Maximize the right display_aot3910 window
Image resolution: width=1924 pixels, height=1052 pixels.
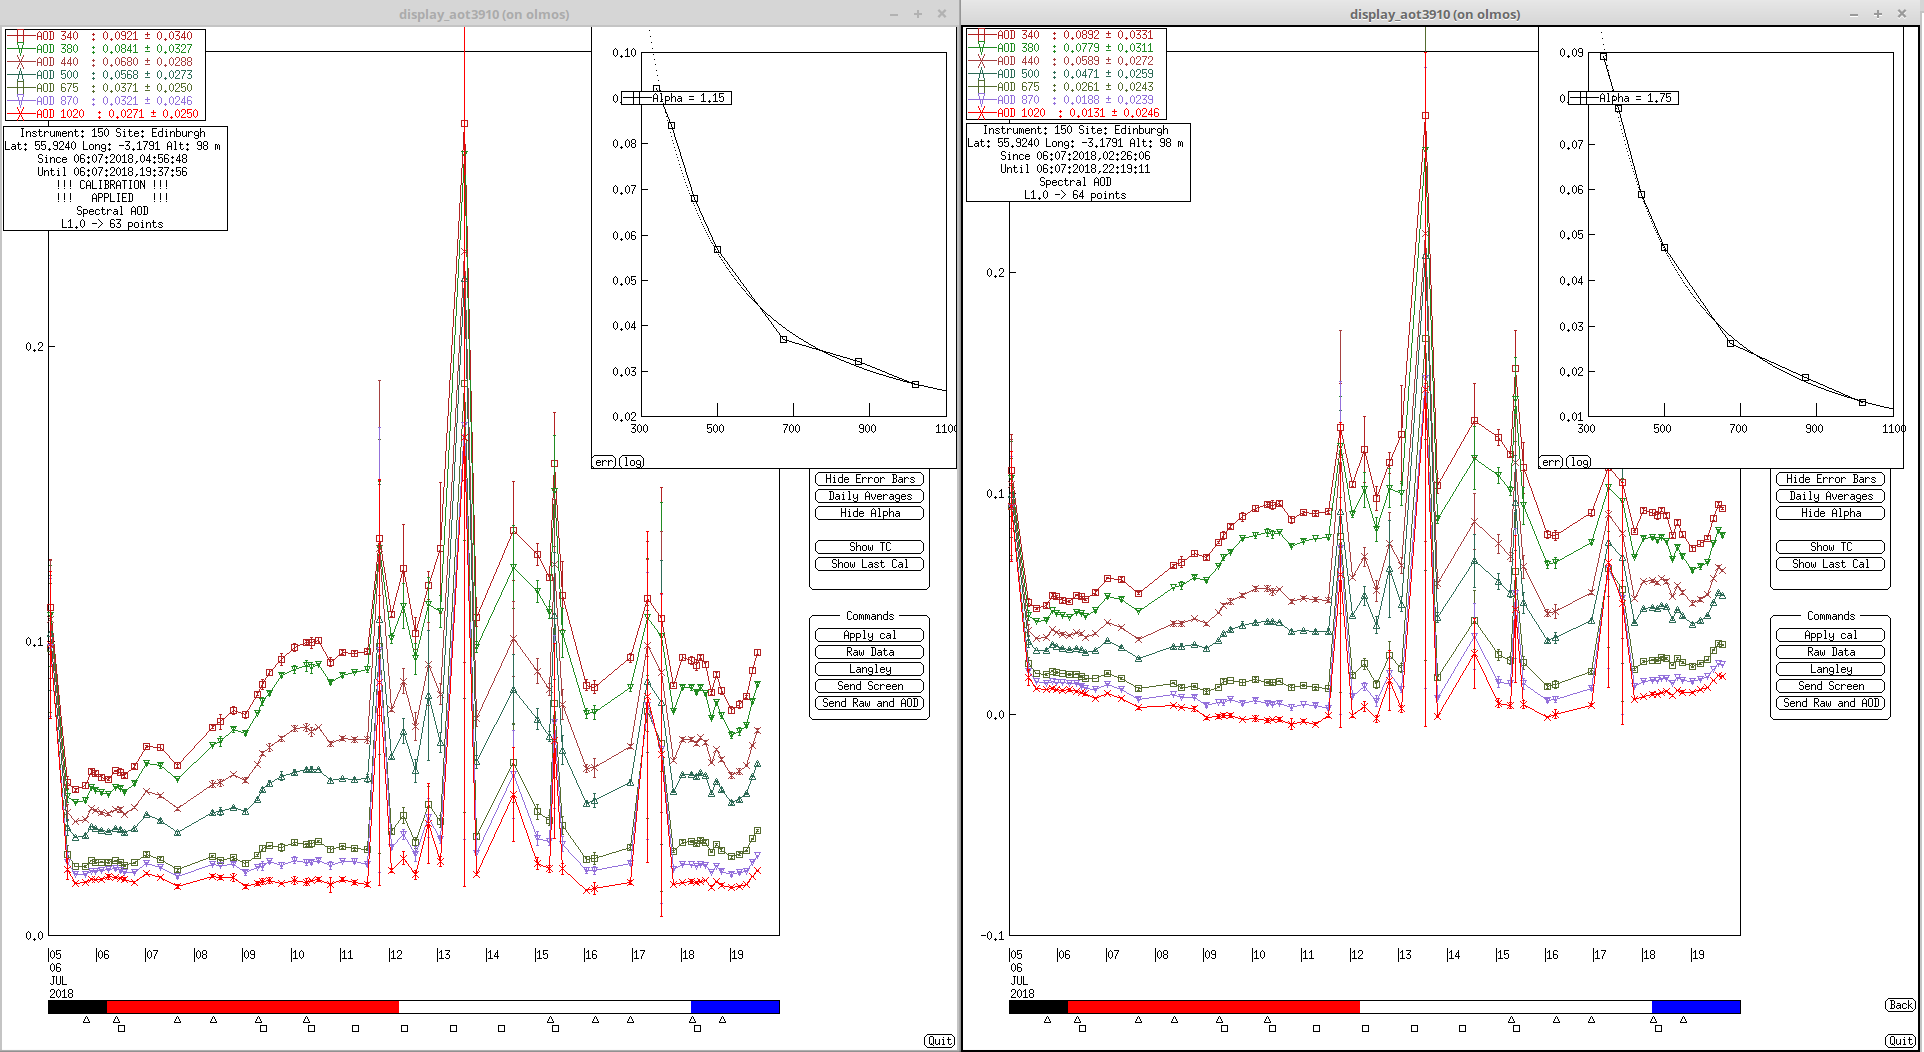(1878, 14)
